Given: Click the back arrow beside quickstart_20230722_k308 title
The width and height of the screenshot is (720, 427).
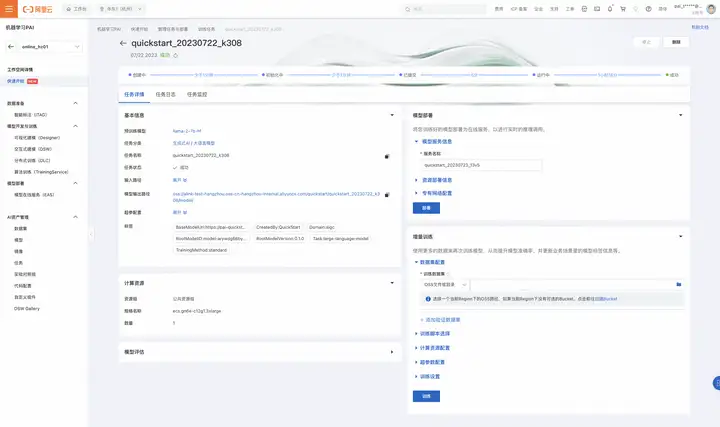Looking at the screenshot, I should click(123, 43).
